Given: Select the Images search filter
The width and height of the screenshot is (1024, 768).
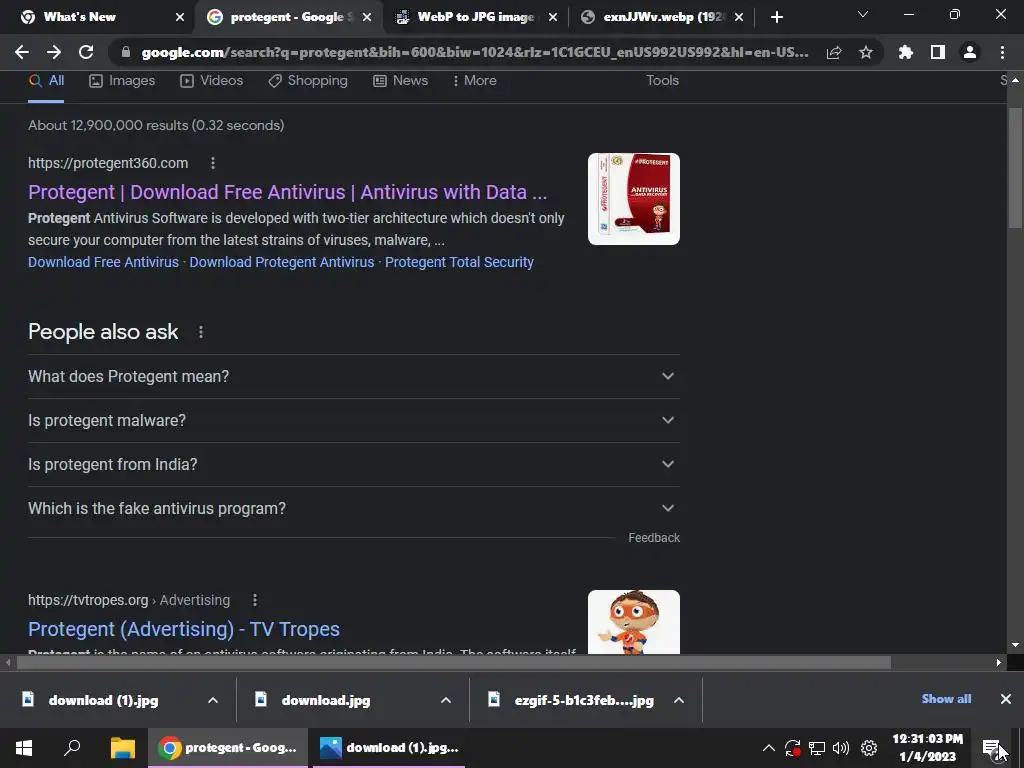Looking at the screenshot, I should pyautogui.click(x=122, y=81).
